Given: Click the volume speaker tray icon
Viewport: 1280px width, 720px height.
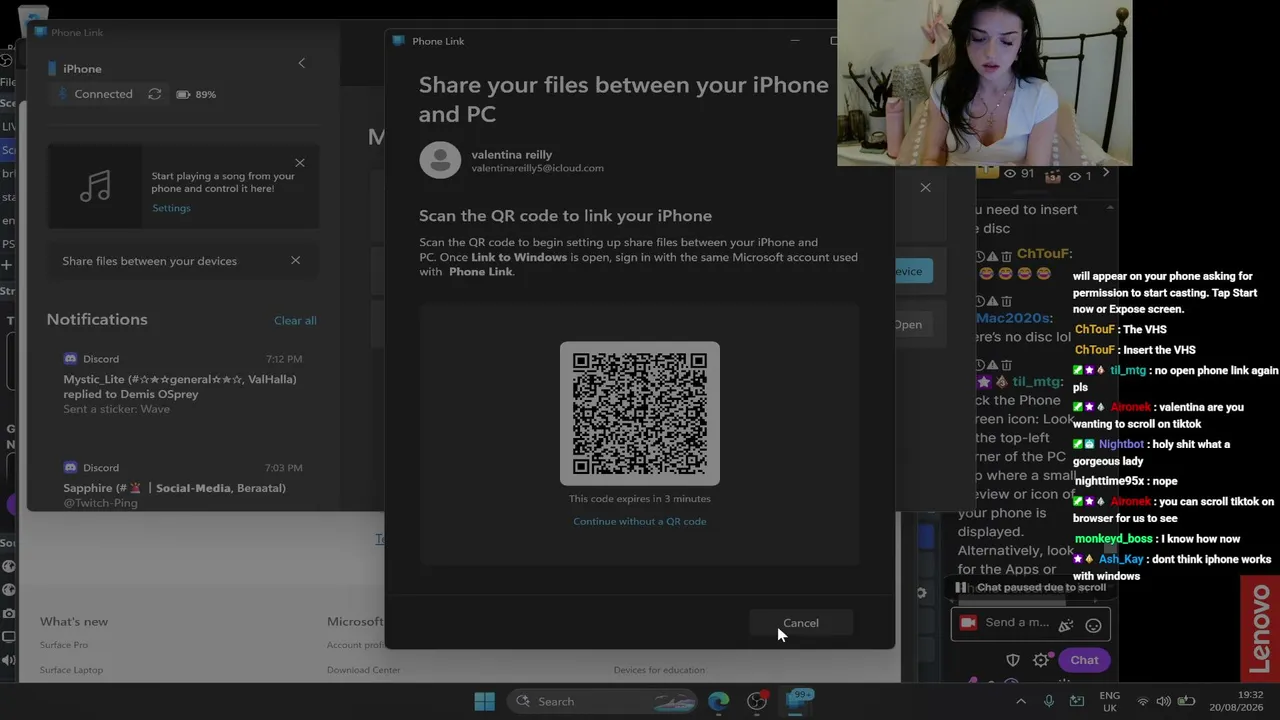Looking at the screenshot, I should [x=1165, y=702].
